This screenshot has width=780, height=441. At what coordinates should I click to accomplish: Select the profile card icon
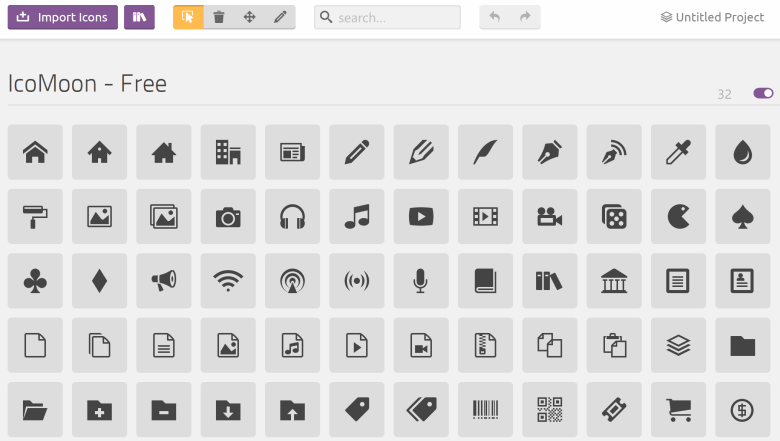click(743, 281)
